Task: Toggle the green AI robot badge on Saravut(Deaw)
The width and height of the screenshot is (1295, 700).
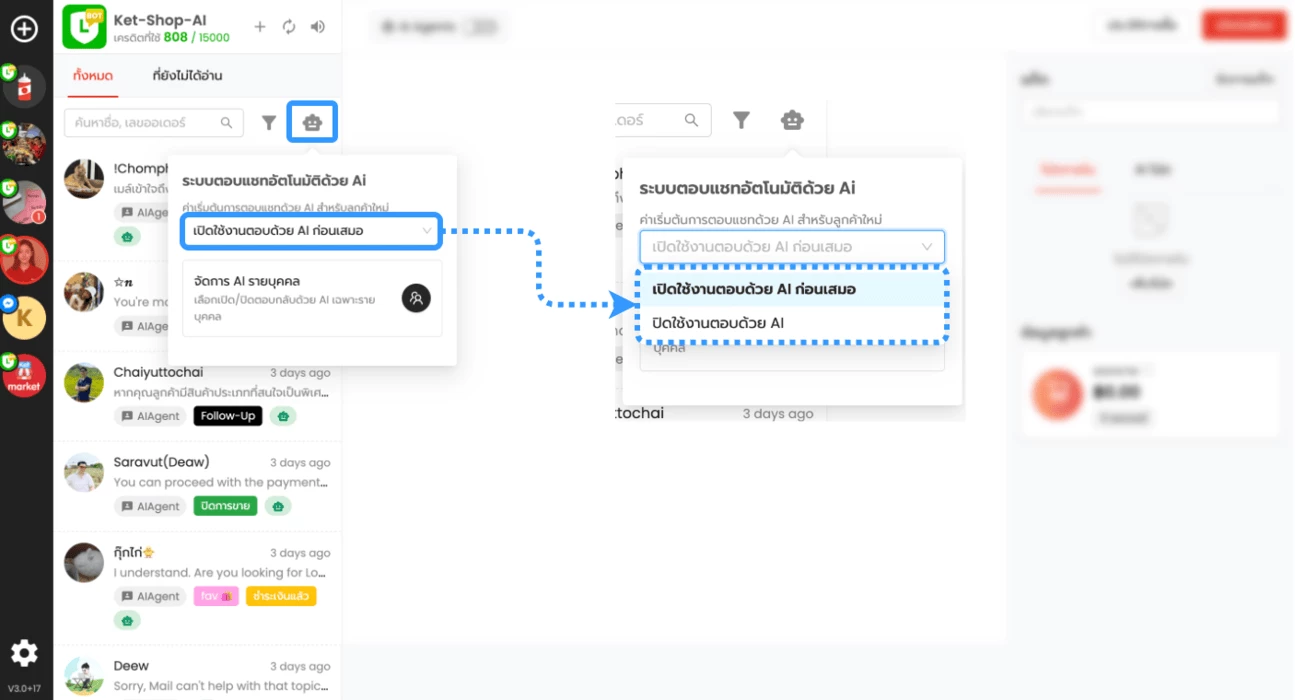Action: (279, 506)
